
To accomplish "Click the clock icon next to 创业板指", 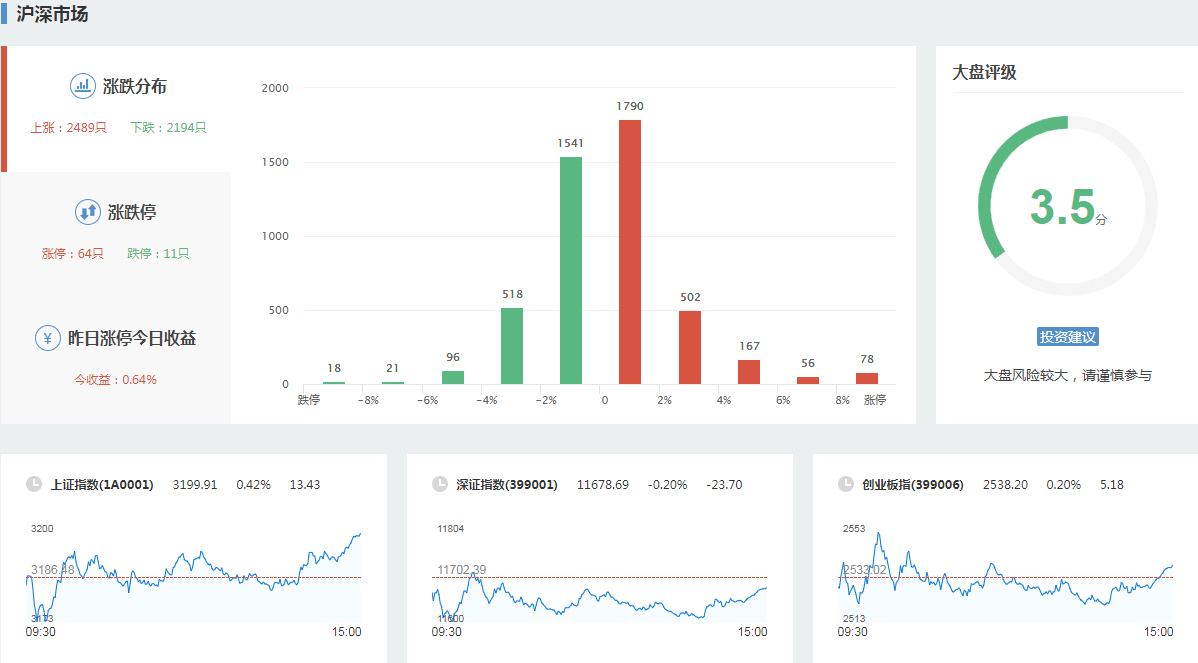I will (x=846, y=485).
